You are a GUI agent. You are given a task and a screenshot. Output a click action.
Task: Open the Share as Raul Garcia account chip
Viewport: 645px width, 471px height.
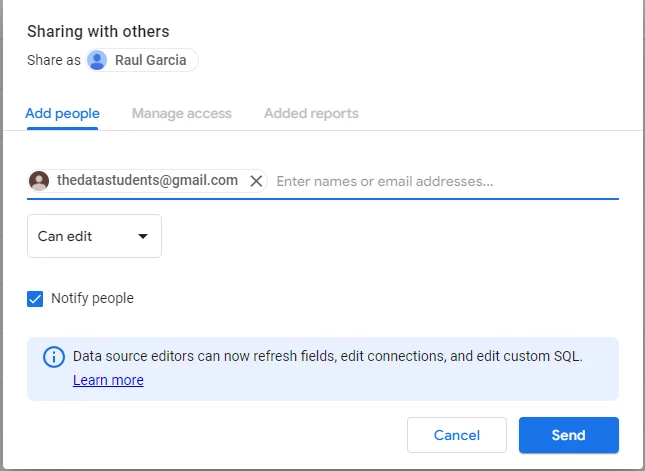click(x=142, y=60)
